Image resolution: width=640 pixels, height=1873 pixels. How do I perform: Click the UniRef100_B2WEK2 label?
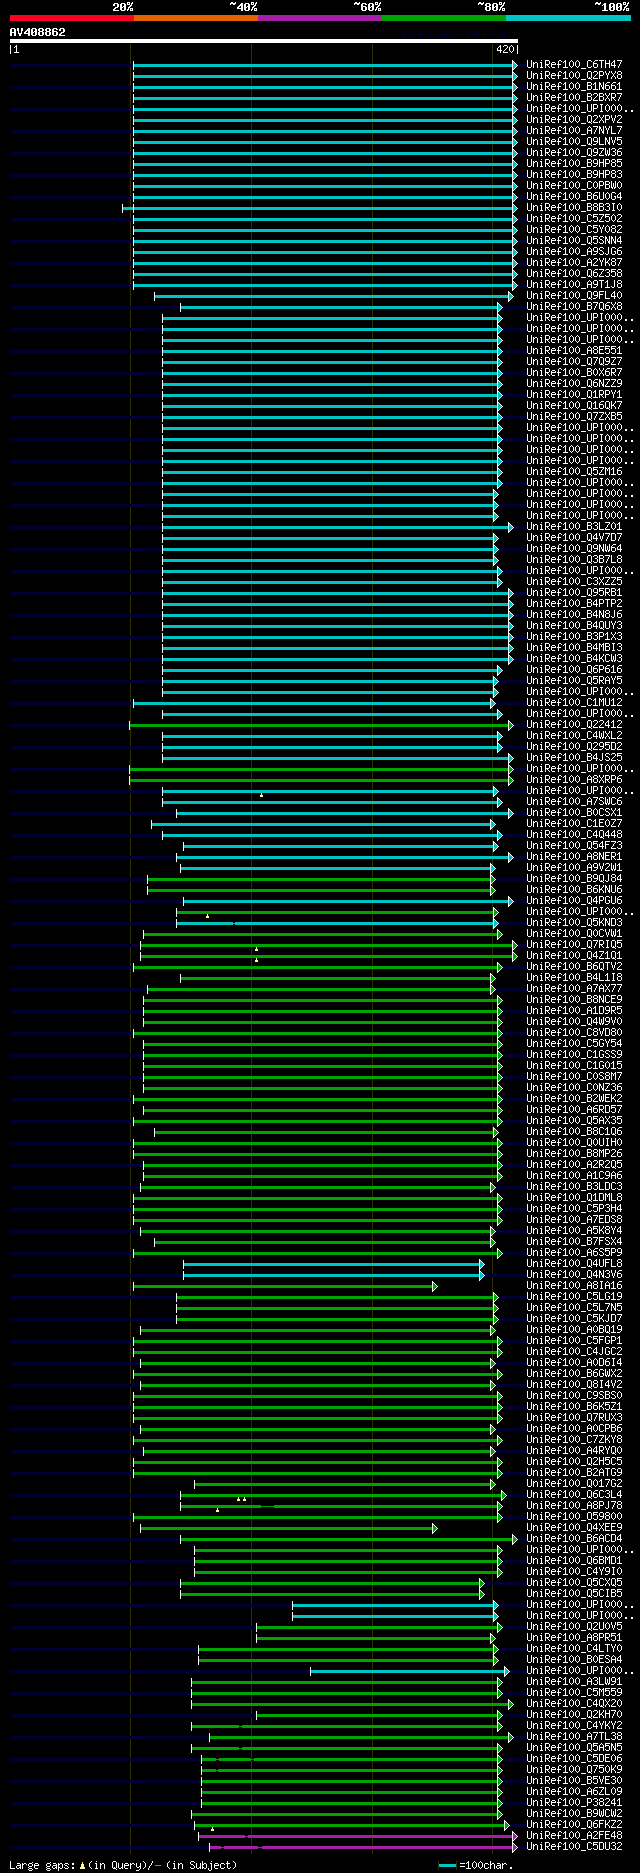[574, 1099]
